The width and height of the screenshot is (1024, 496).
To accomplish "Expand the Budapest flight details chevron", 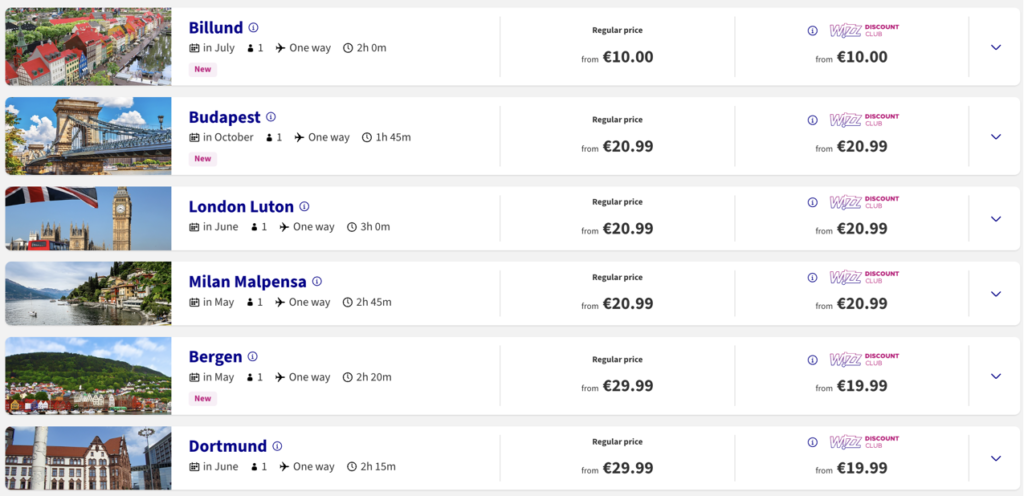I will coord(995,137).
